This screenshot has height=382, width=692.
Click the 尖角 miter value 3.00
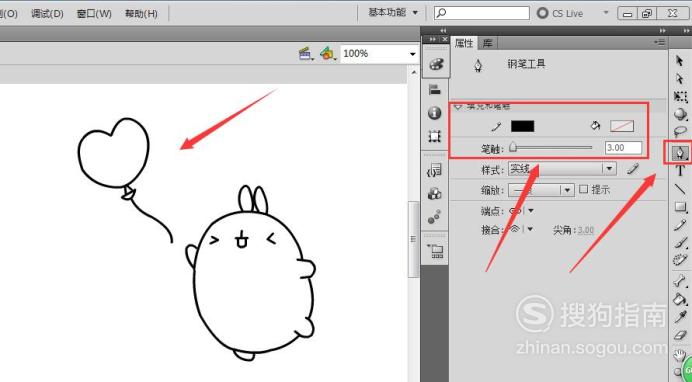click(x=586, y=230)
